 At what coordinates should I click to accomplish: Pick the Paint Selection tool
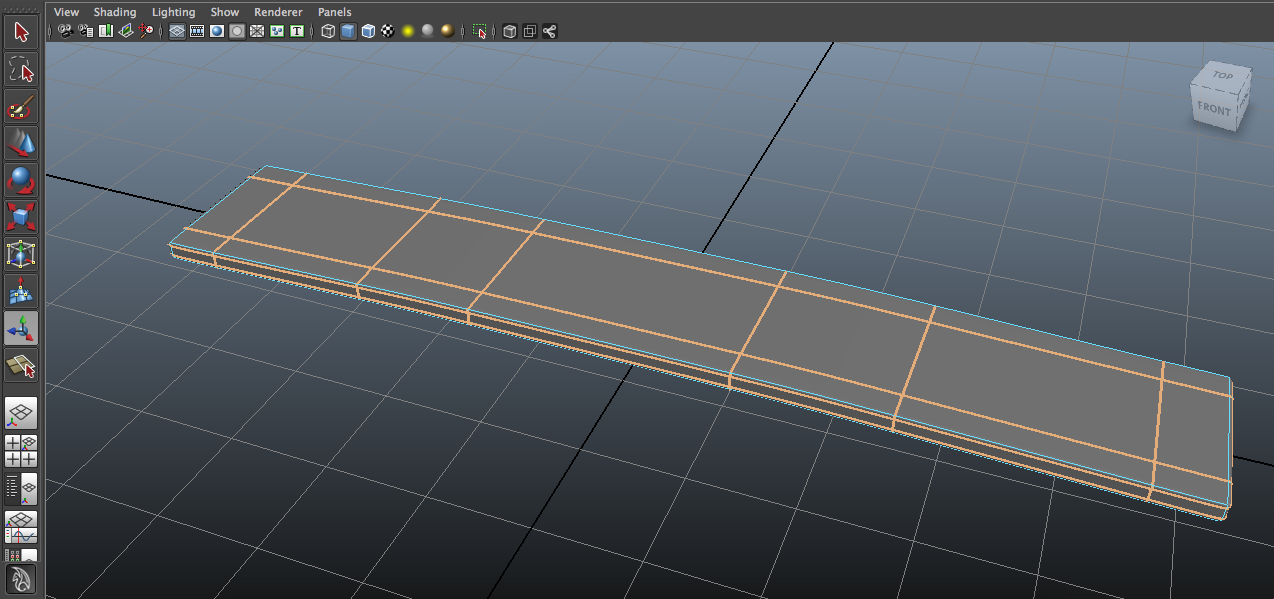22,107
